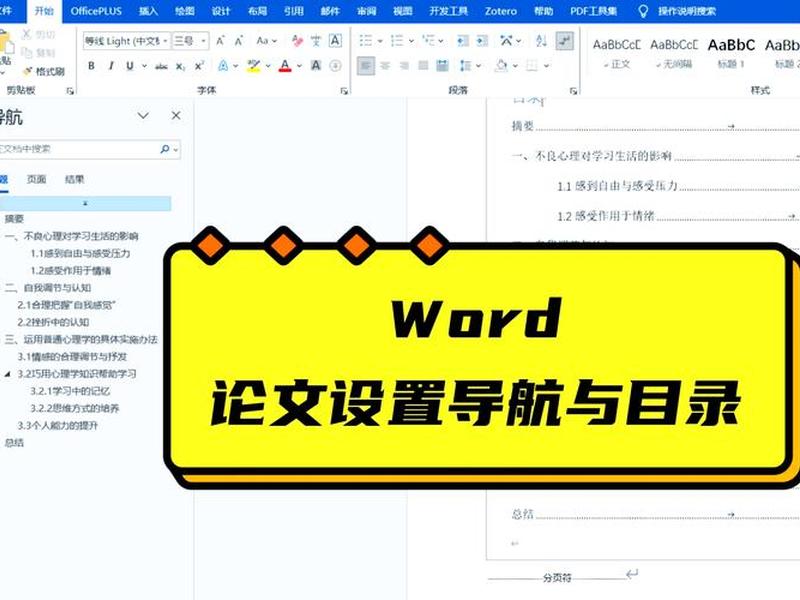This screenshot has width=800, height=600.
Task: Collapse the 3.2巧用心理学知识帮助学习 heading
Action: tap(7, 374)
